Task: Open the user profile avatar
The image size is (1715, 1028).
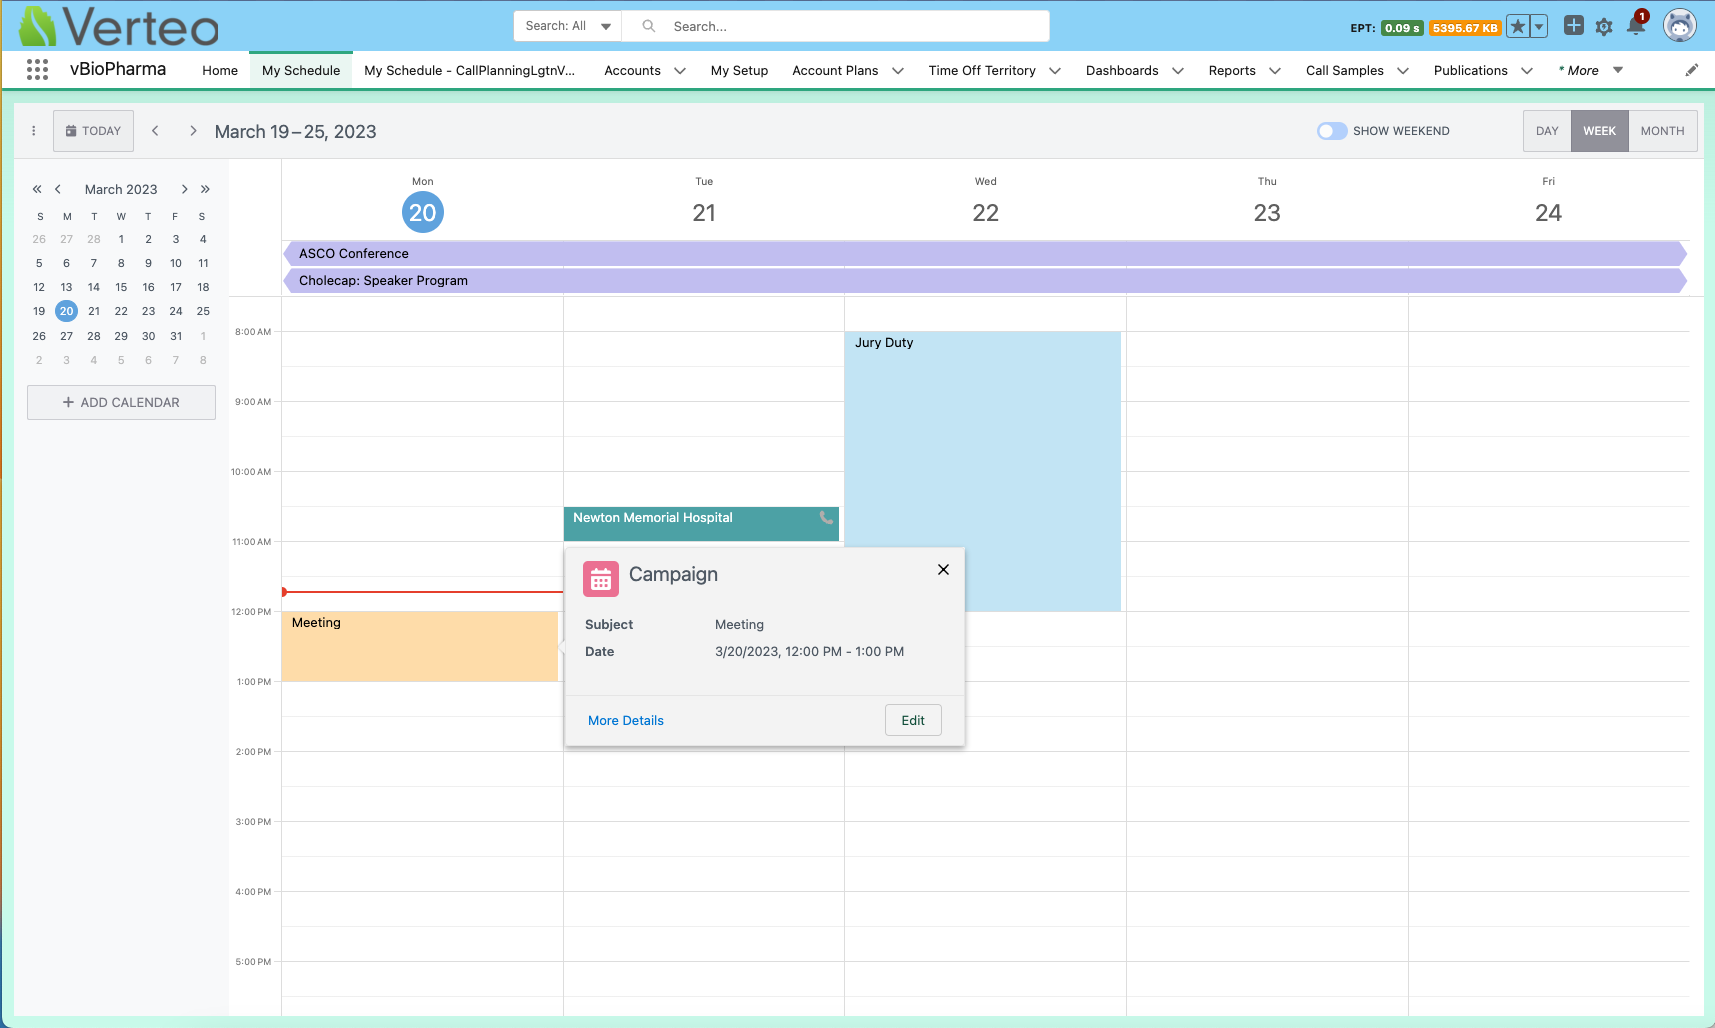Action: [x=1679, y=26]
